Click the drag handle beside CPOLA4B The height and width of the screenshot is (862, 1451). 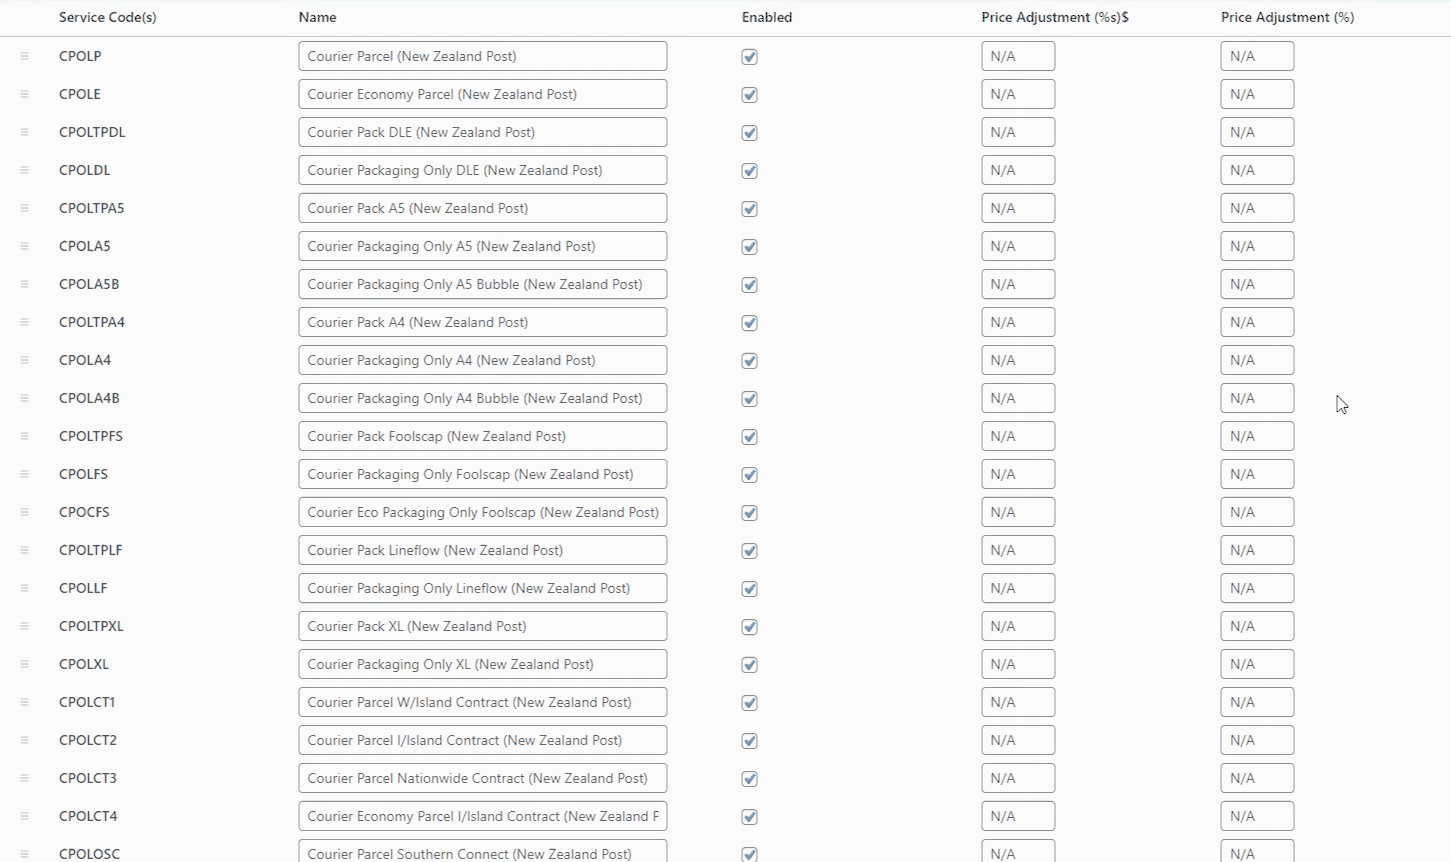(24, 398)
